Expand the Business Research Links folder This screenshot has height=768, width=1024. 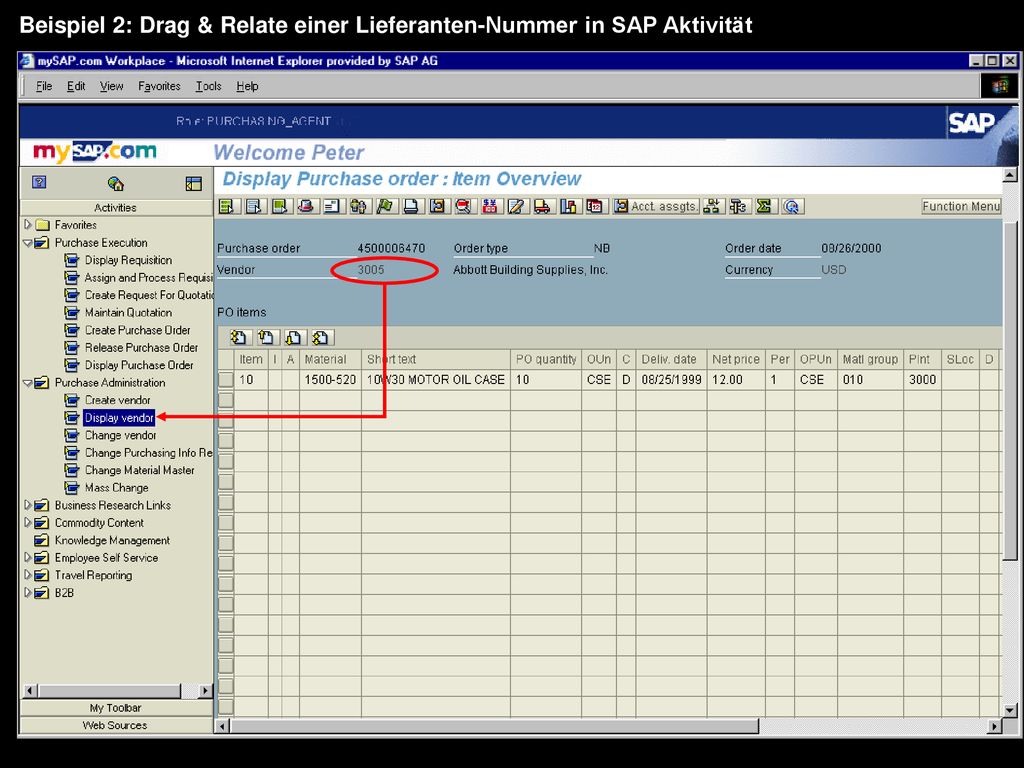[27, 505]
